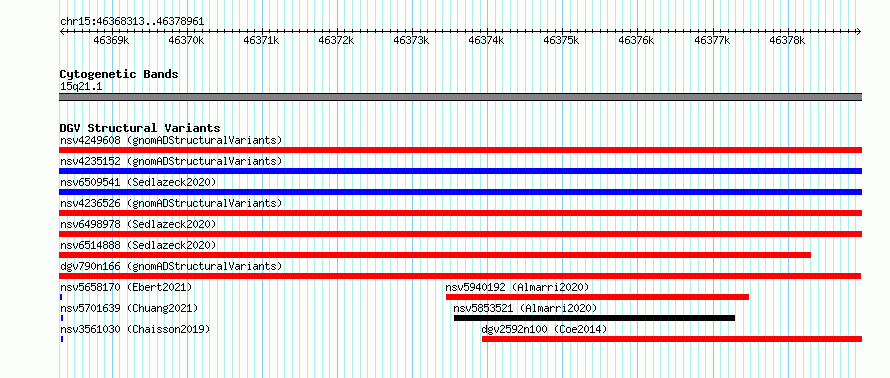Click the 46378k ruler tick label
The width and height of the screenshot is (890, 378).
pos(787,41)
